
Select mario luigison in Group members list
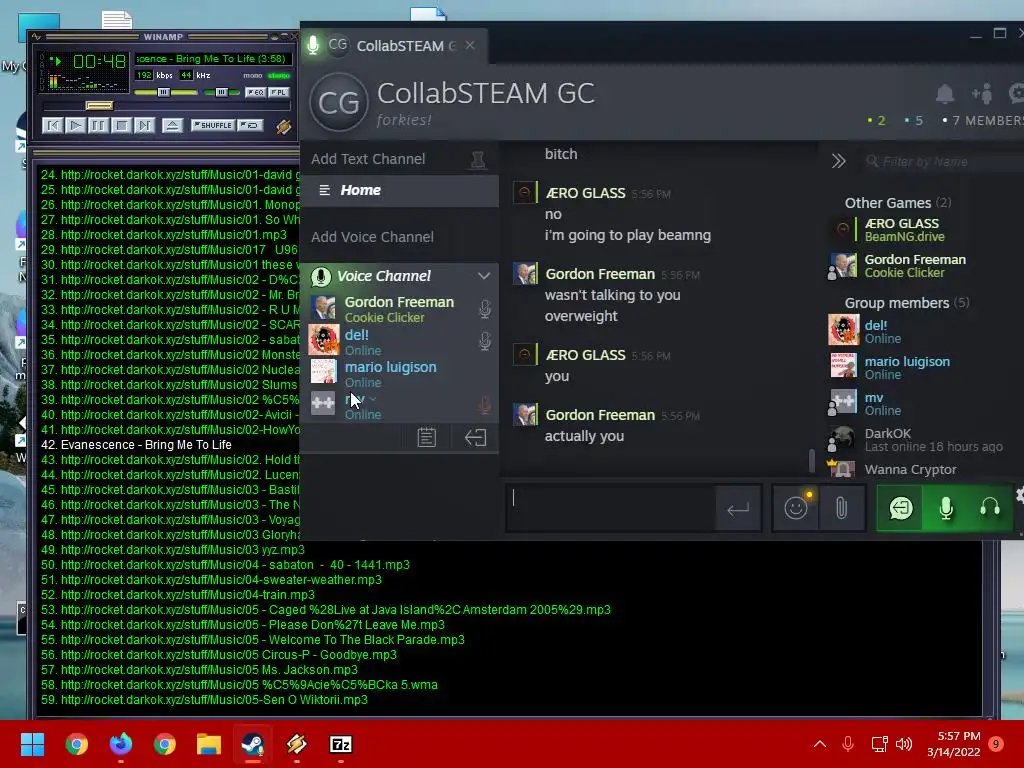click(x=925, y=367)
